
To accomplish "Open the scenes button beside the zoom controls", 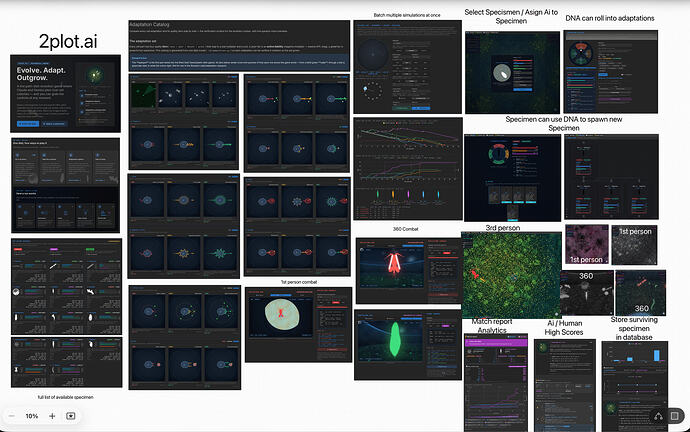I will (x=70, y=416).
